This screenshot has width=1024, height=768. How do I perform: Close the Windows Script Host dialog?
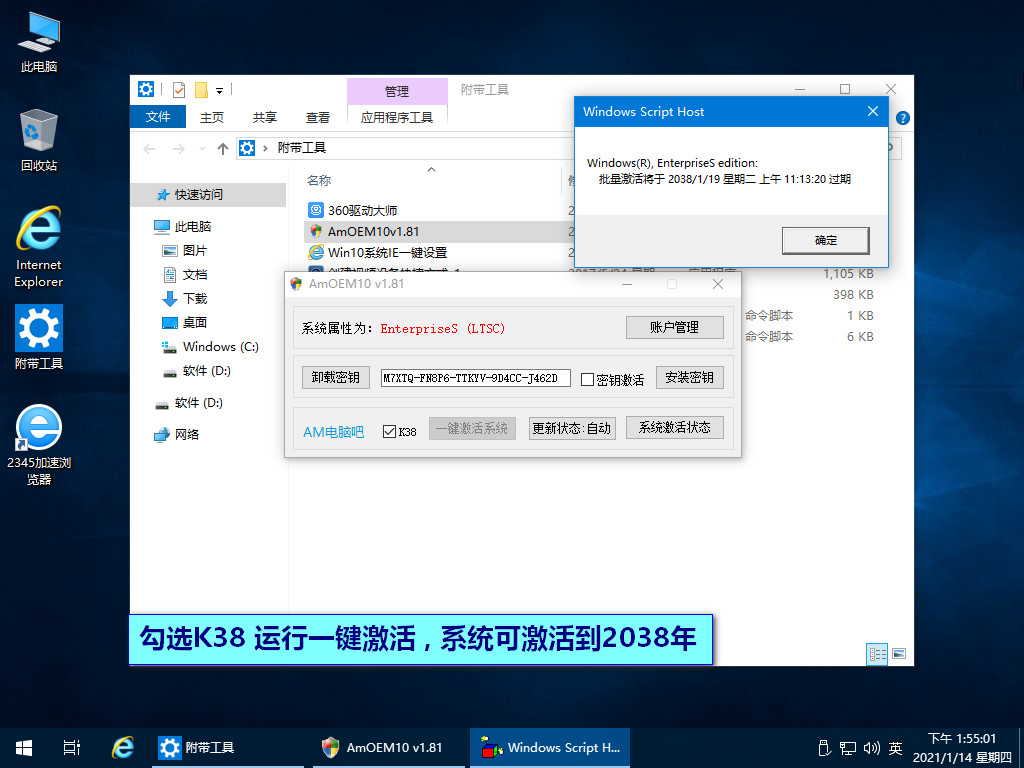(872, 112)
